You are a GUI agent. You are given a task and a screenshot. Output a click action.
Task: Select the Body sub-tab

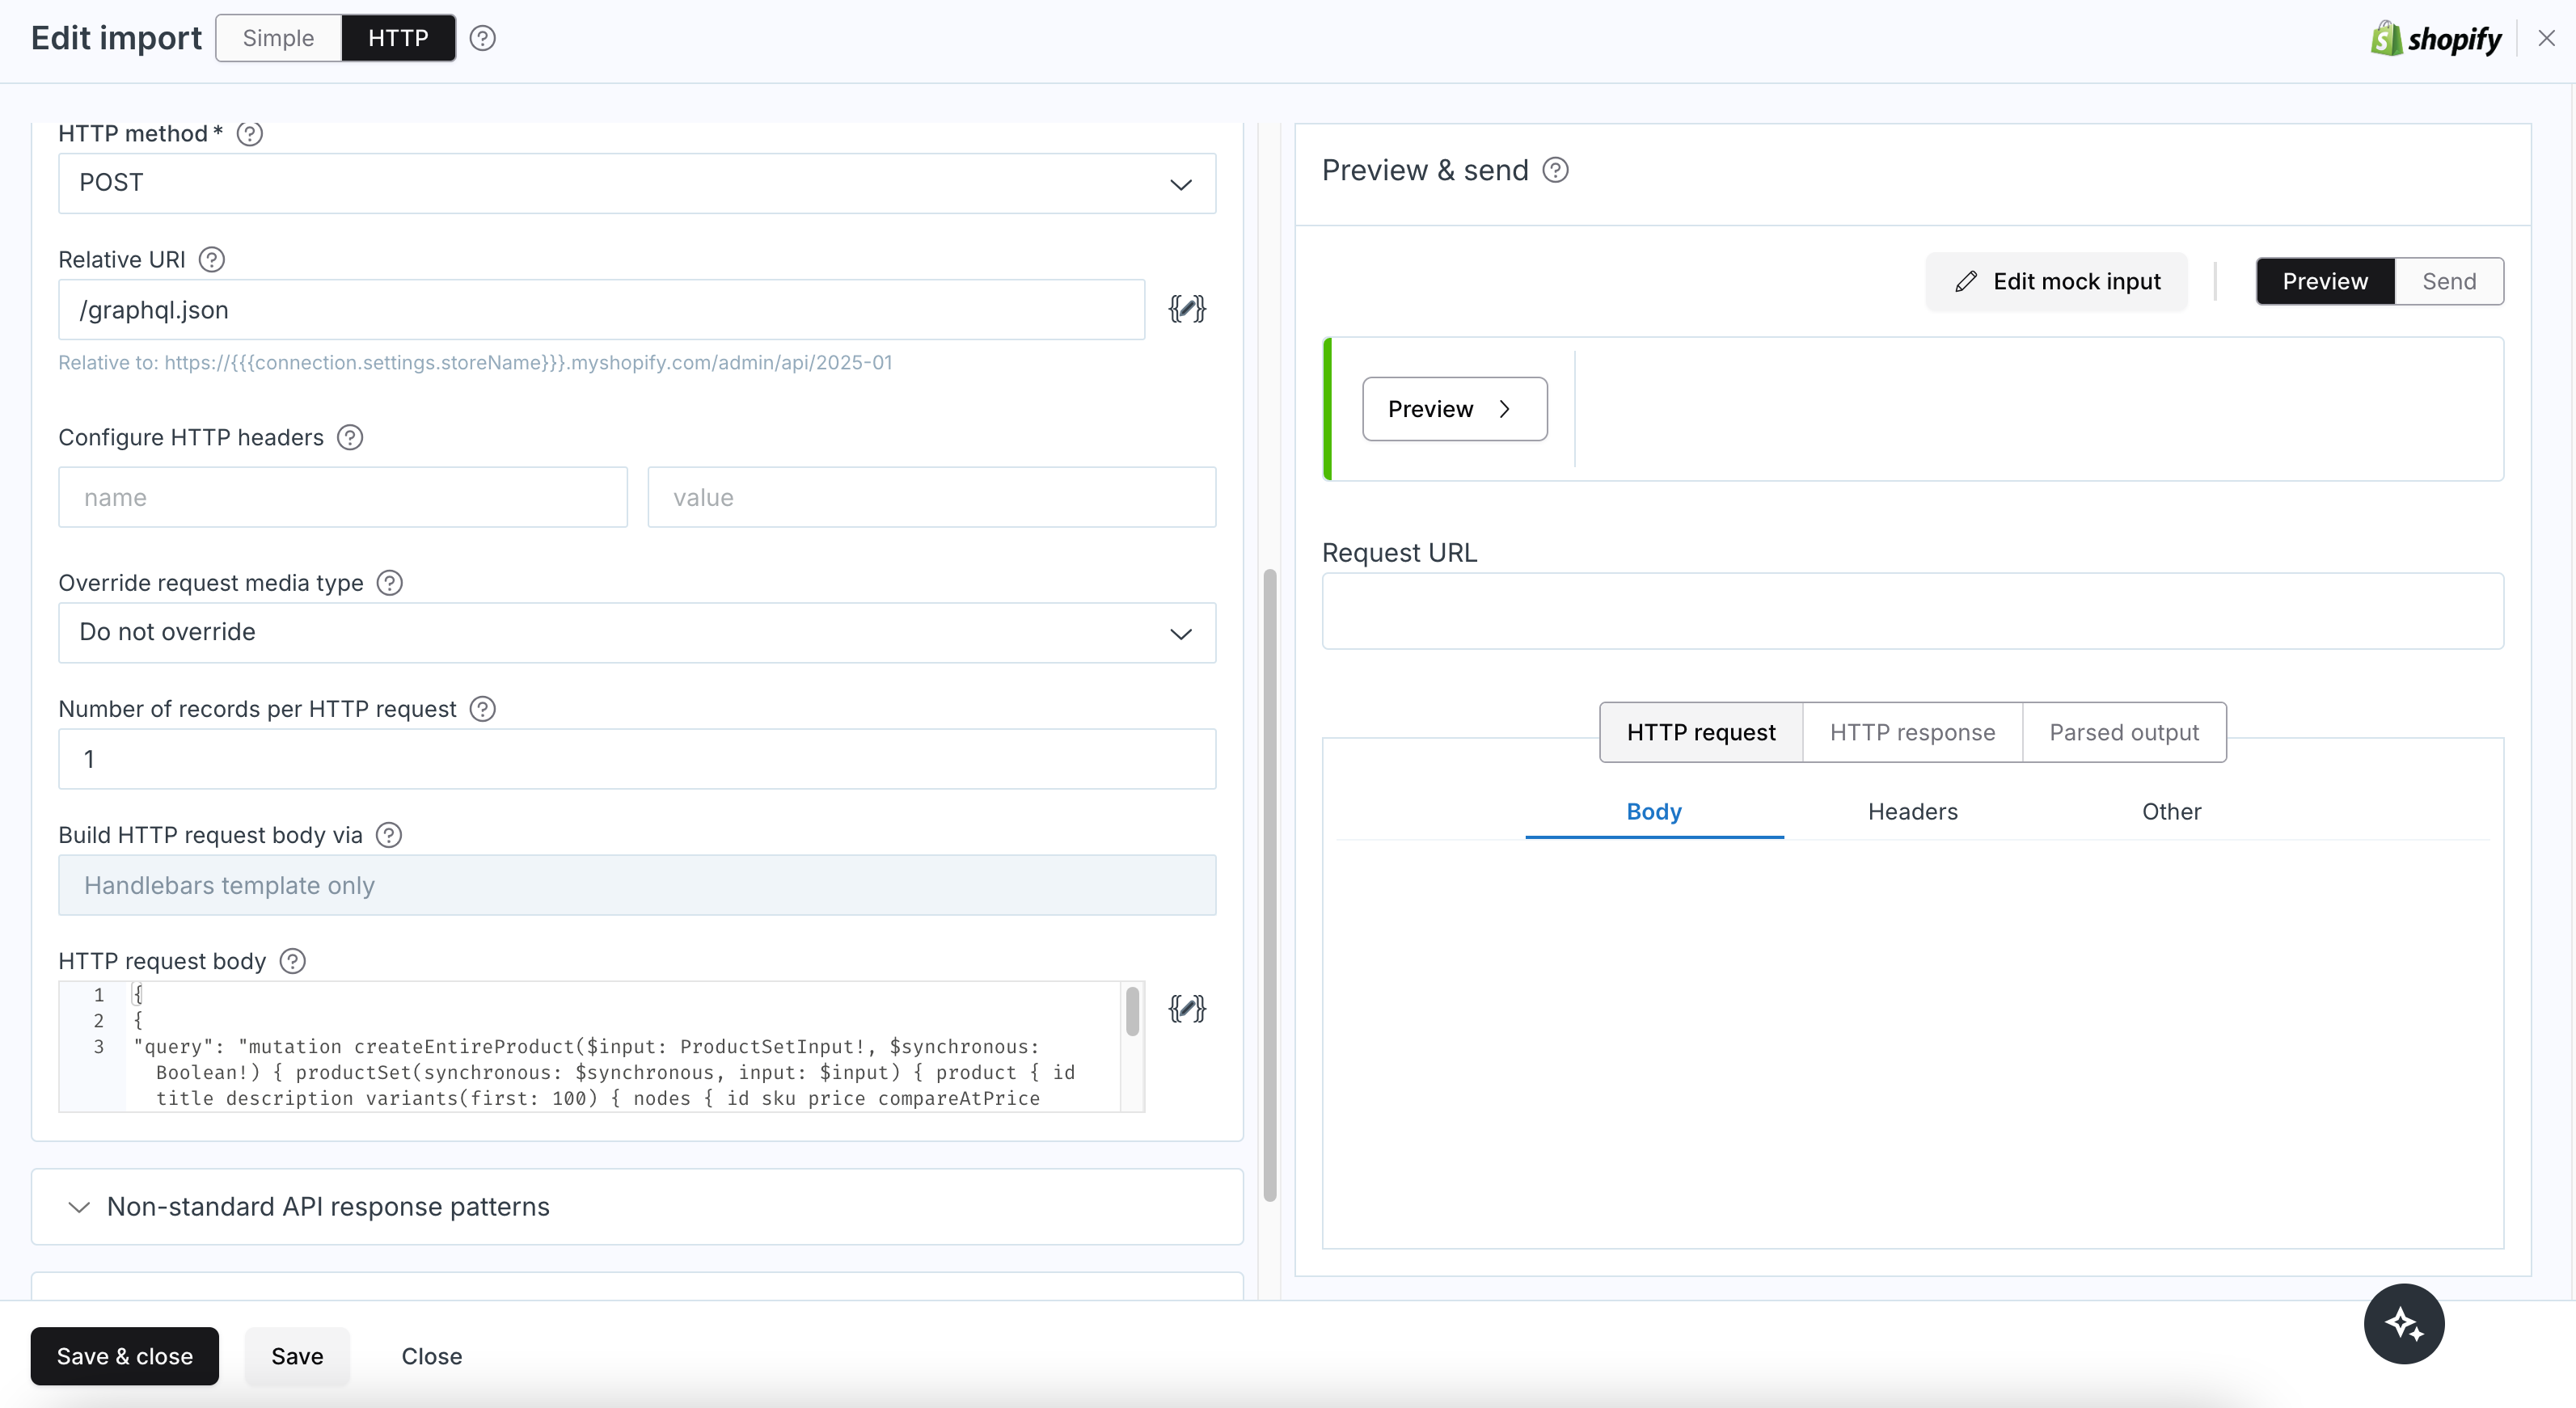click(x=1654, y=811)
